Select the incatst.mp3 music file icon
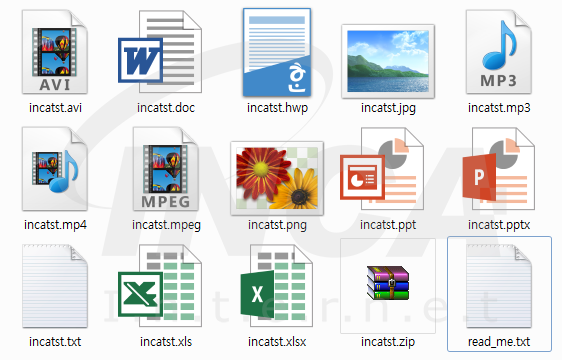The image size is (562, 360). pyautogui.click(x=499, y=52)
